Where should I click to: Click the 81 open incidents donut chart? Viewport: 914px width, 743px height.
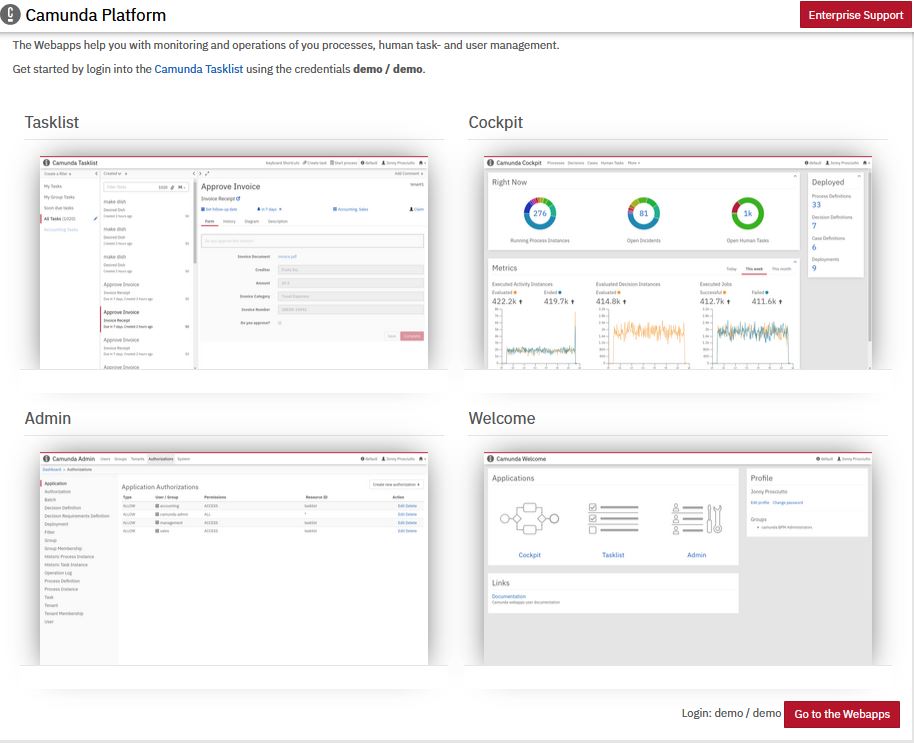(644, 213)
